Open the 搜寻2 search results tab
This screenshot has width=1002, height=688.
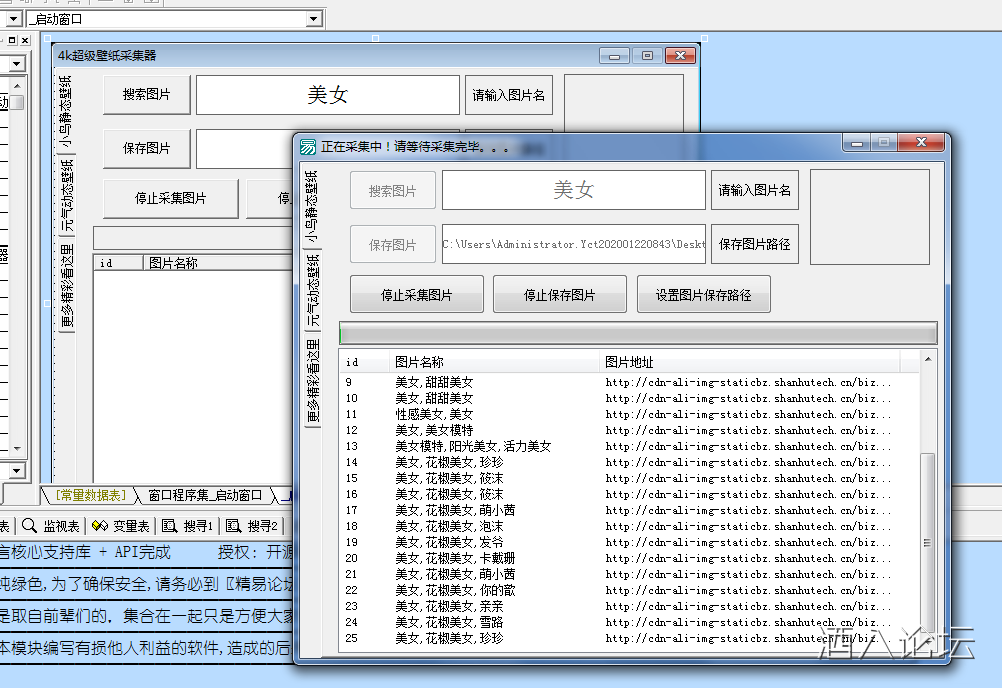(x=253, y=526)
